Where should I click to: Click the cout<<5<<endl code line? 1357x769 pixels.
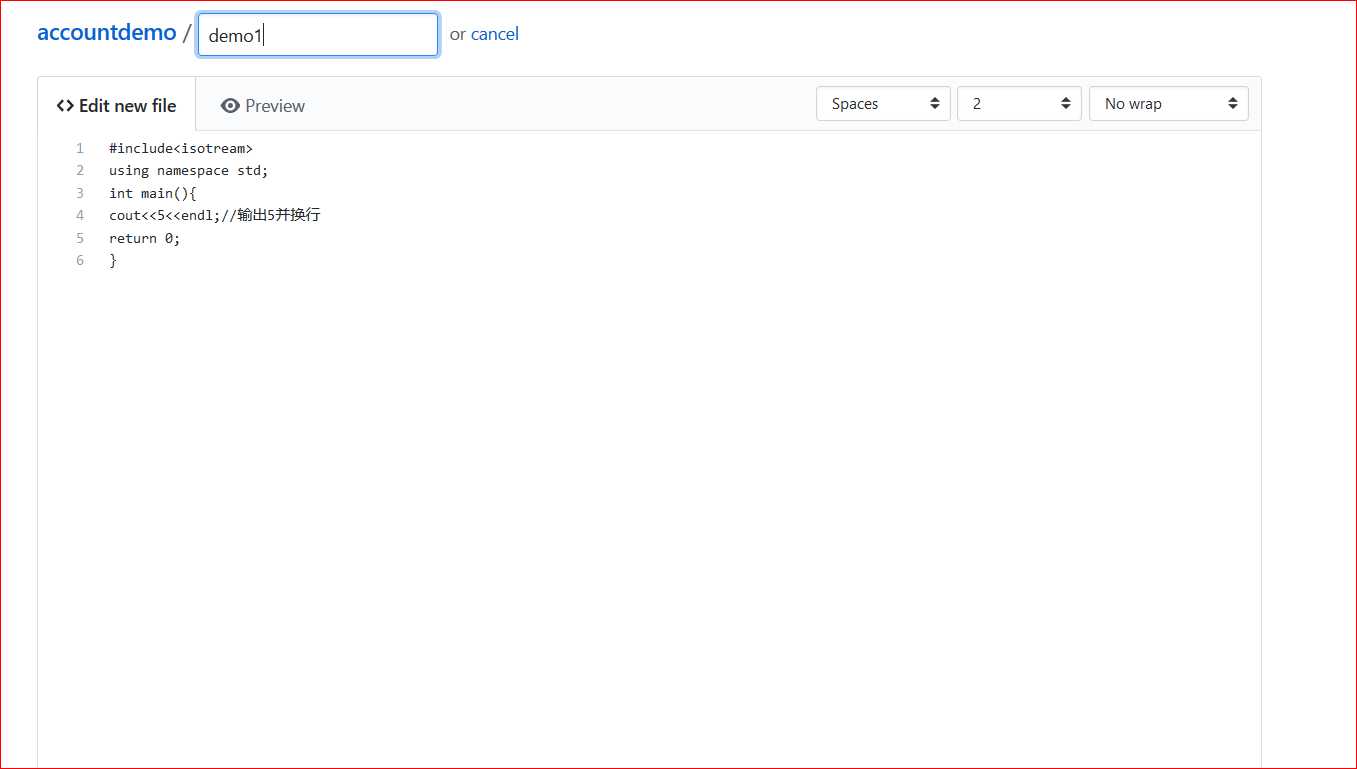[x=215, y=215]
